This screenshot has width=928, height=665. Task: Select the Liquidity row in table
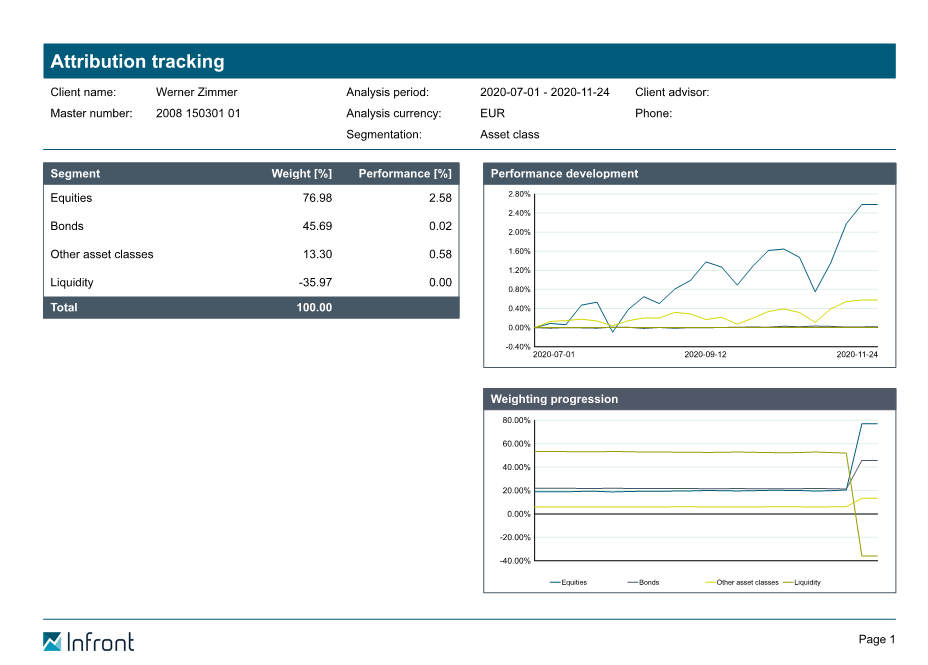250,282
